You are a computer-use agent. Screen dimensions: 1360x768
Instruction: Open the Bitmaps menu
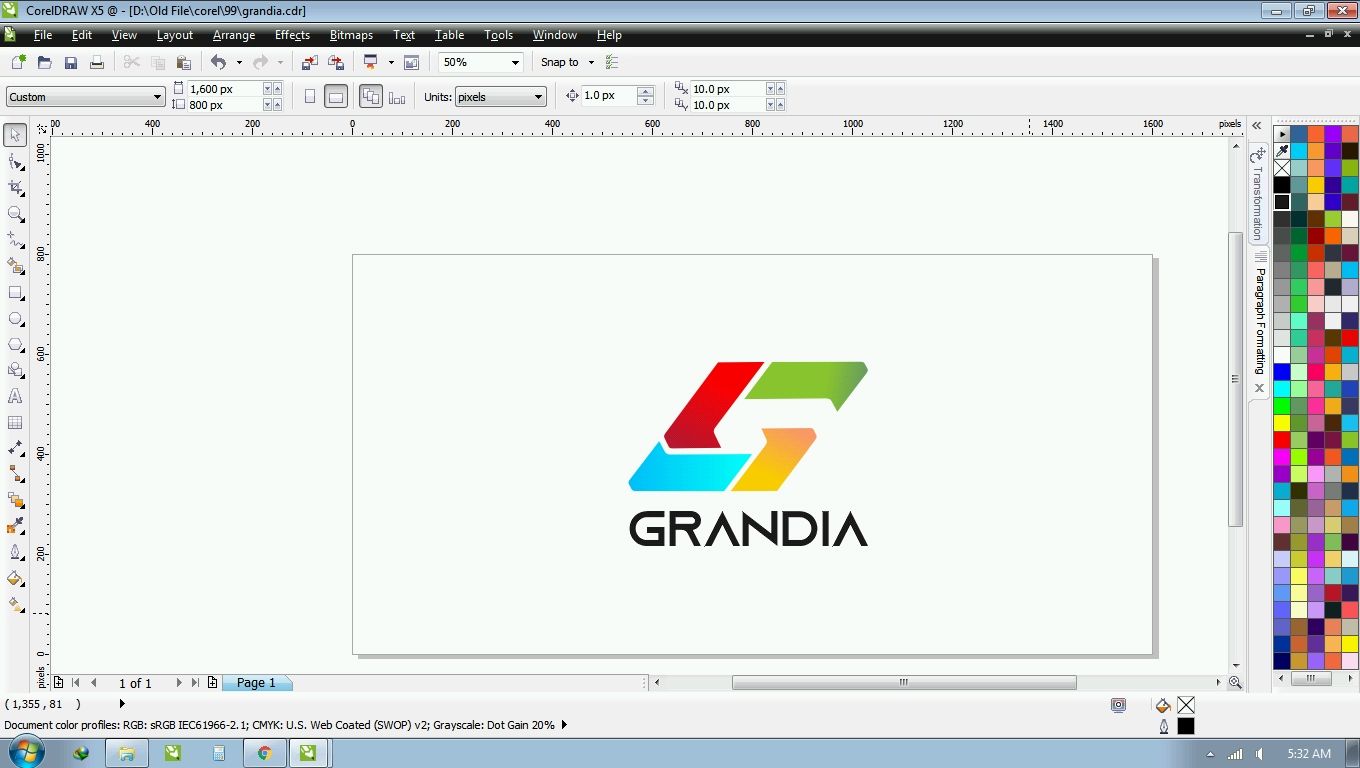point(351,35)
